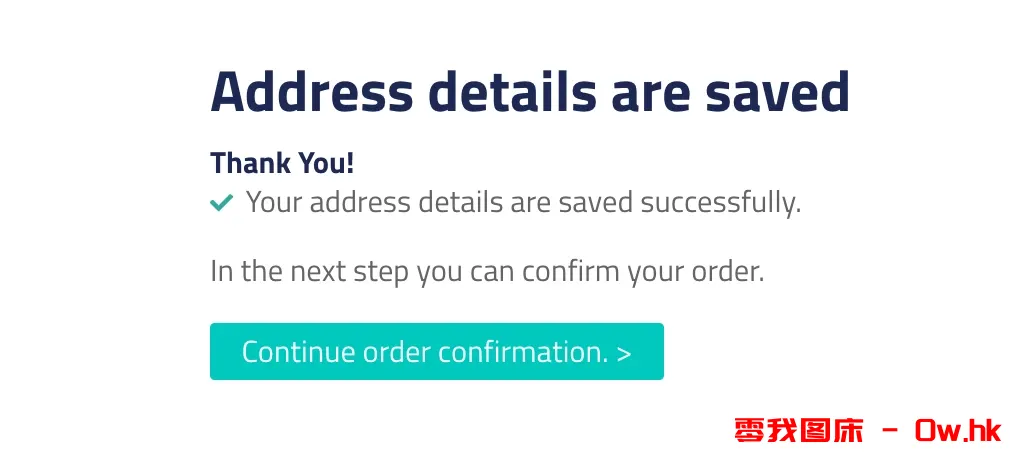The image size is (1010, 452).
Task: Click the 'Address details are saved' heading
Action: 529,93
